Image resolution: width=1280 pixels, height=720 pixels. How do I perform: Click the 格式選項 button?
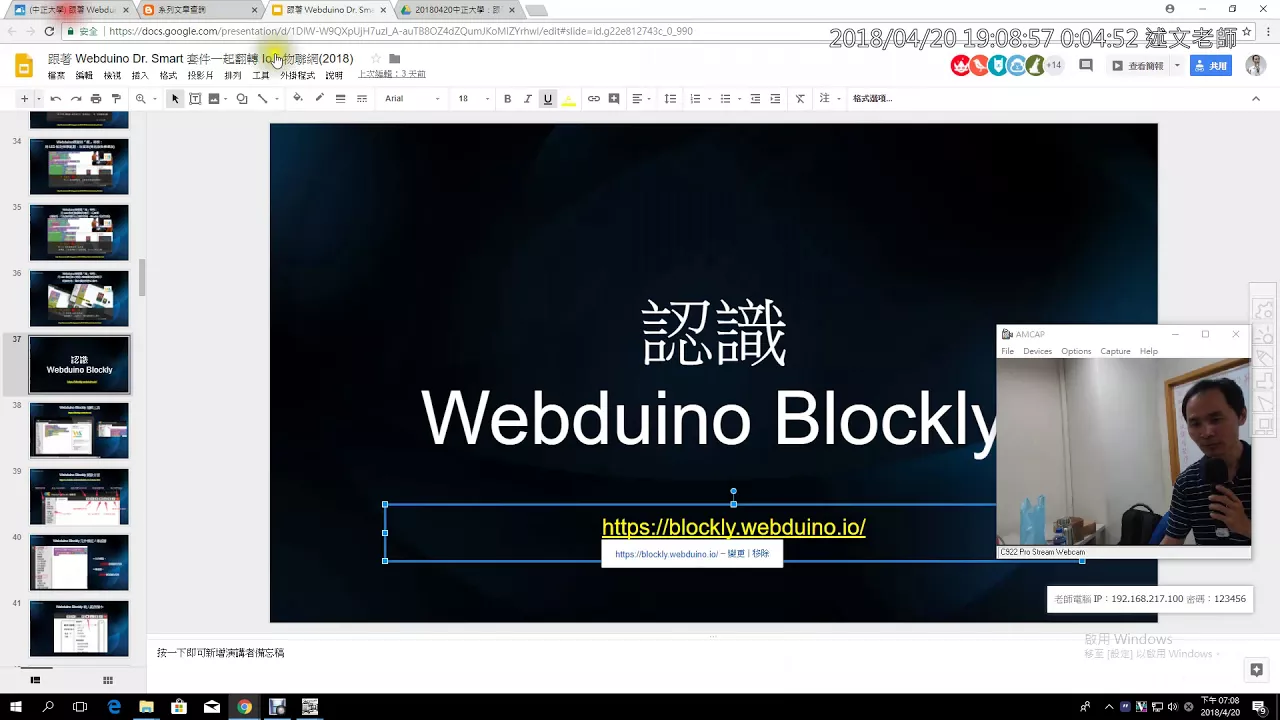pyautogui.click(x=872, y=99)
